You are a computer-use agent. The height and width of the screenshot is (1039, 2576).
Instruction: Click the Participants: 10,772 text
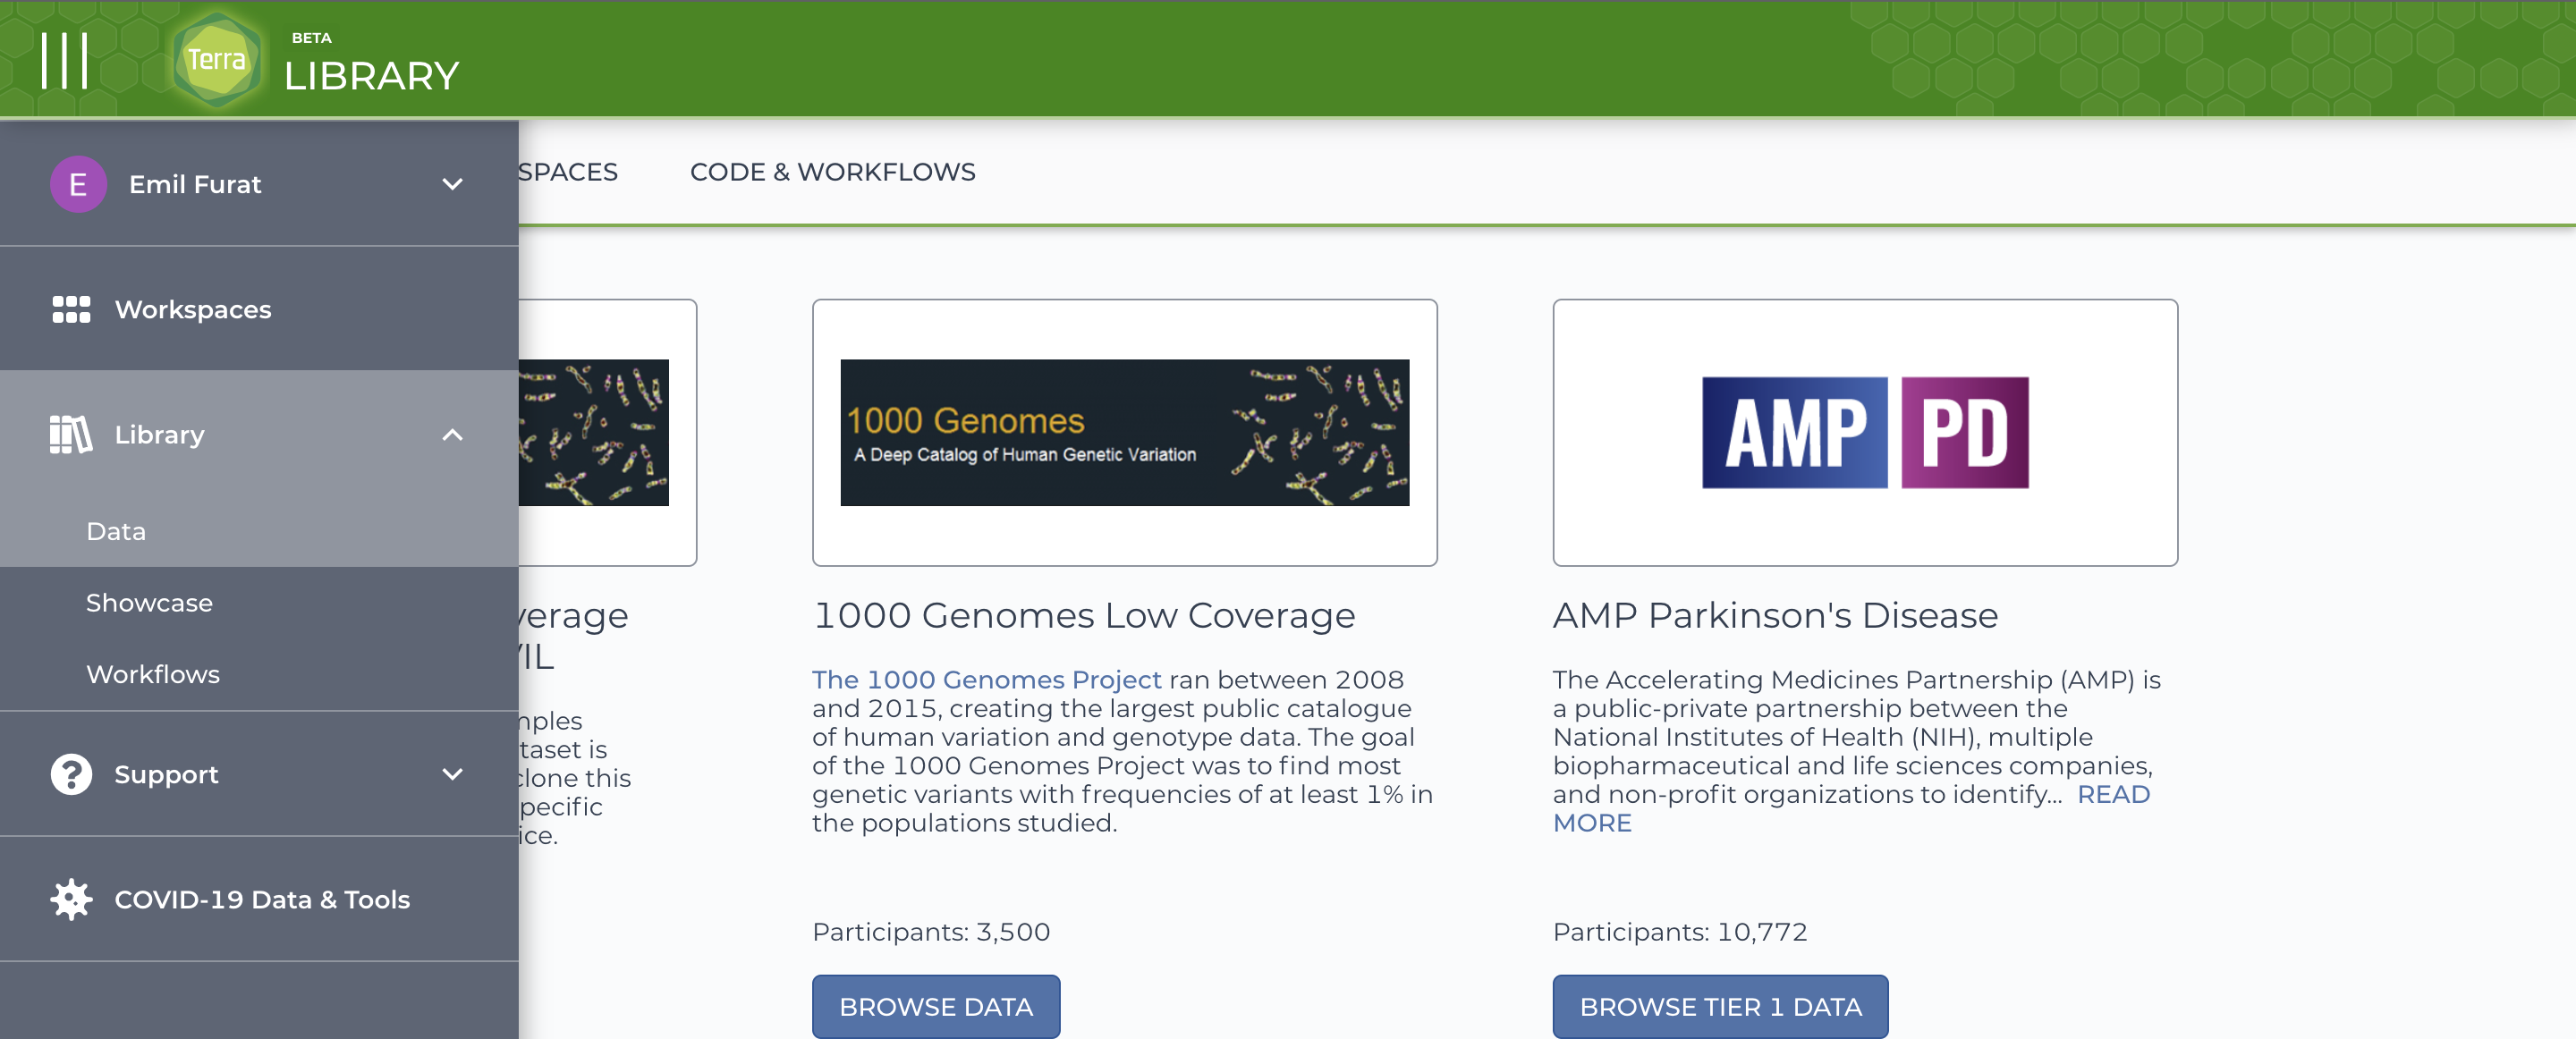(x=1680, y=932)
